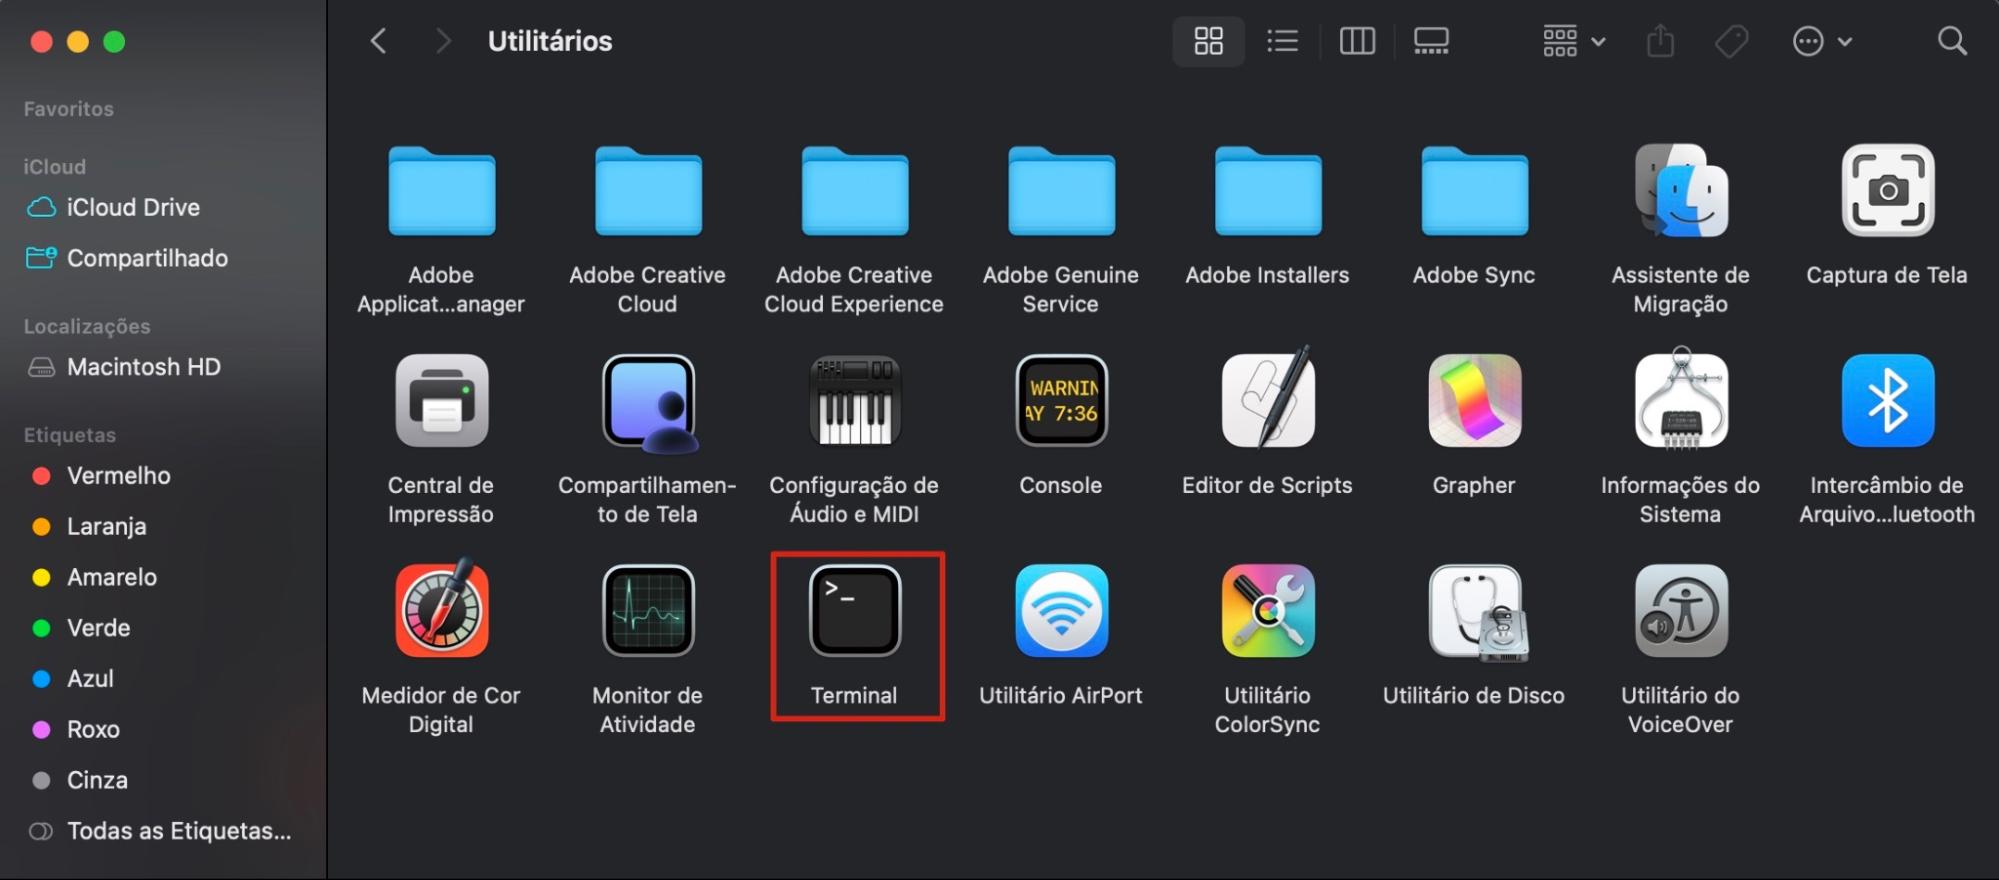Click the Etiquetas section header
Viewport: 1999px width, 880px height.
tap(70, 435)
